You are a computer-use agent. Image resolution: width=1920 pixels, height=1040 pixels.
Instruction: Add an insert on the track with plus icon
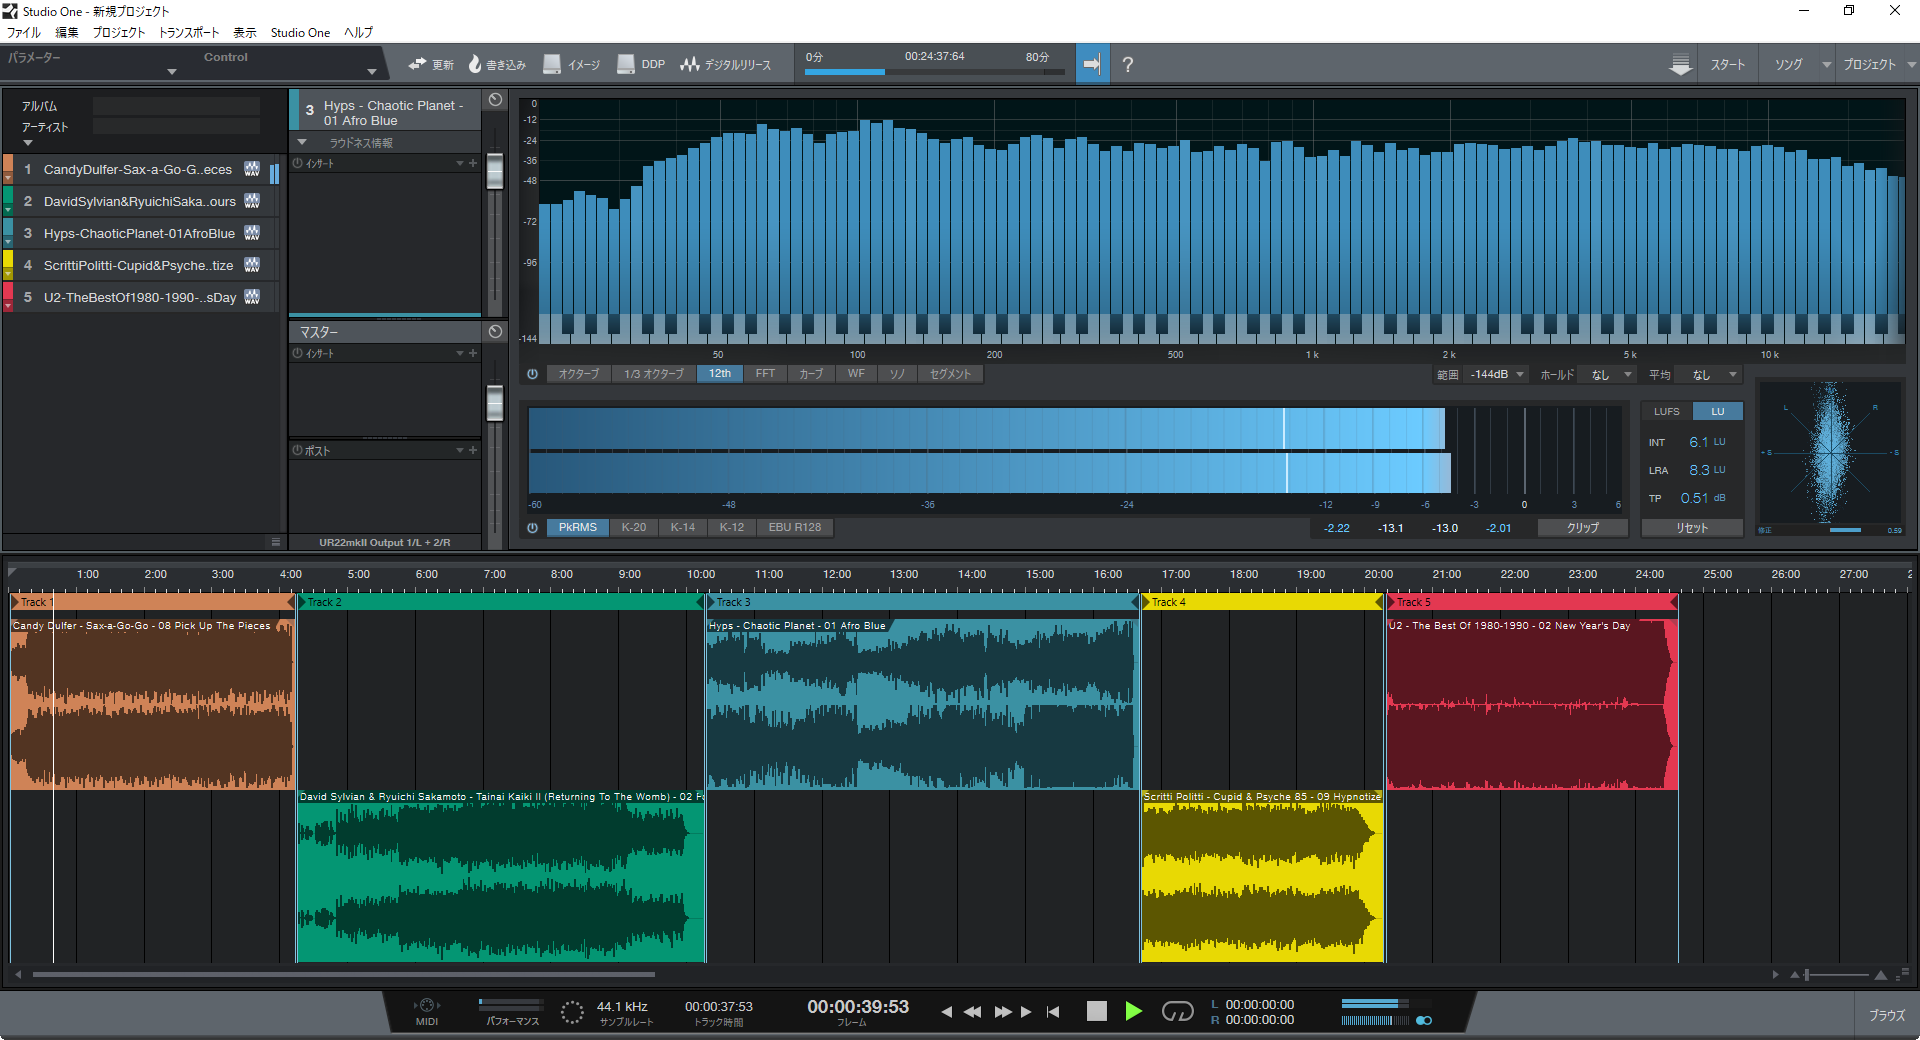[473, 163]
